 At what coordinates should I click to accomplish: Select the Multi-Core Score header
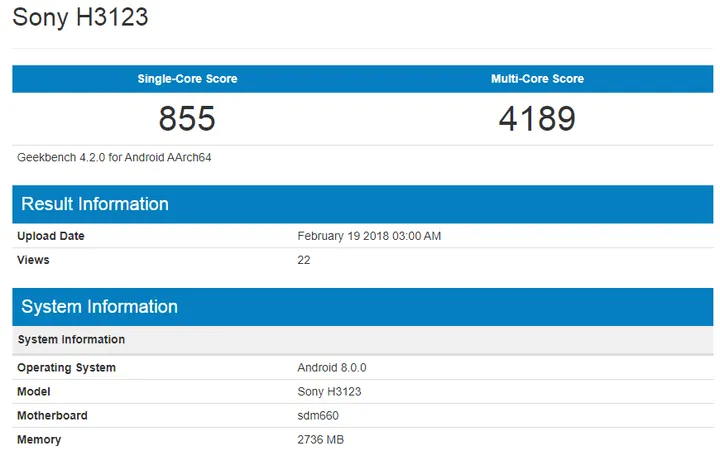(537, 79)
